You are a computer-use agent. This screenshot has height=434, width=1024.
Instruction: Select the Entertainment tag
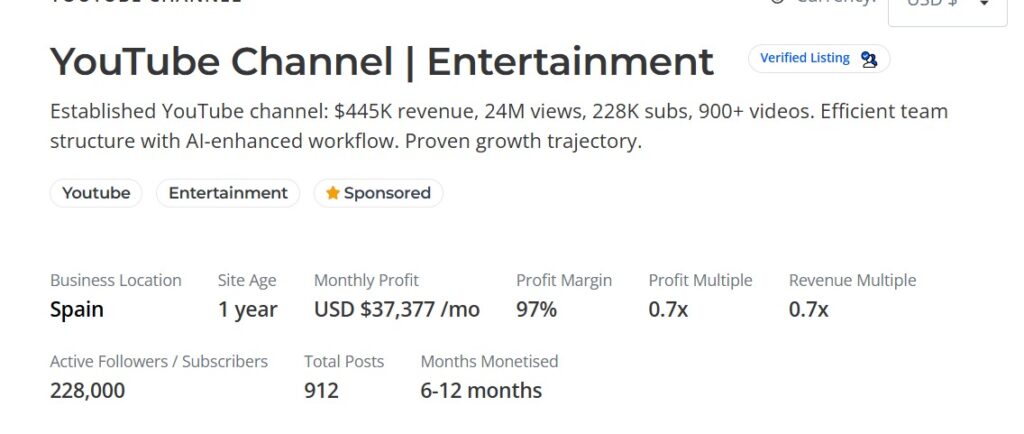point(228,193)
